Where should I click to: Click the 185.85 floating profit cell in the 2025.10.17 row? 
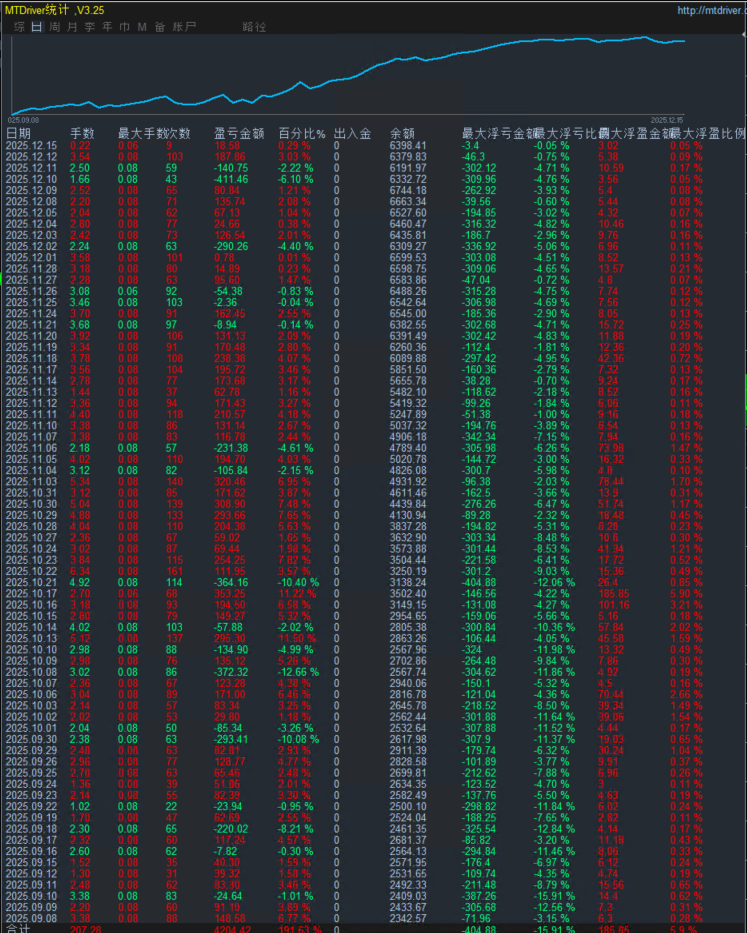[613, 594]
